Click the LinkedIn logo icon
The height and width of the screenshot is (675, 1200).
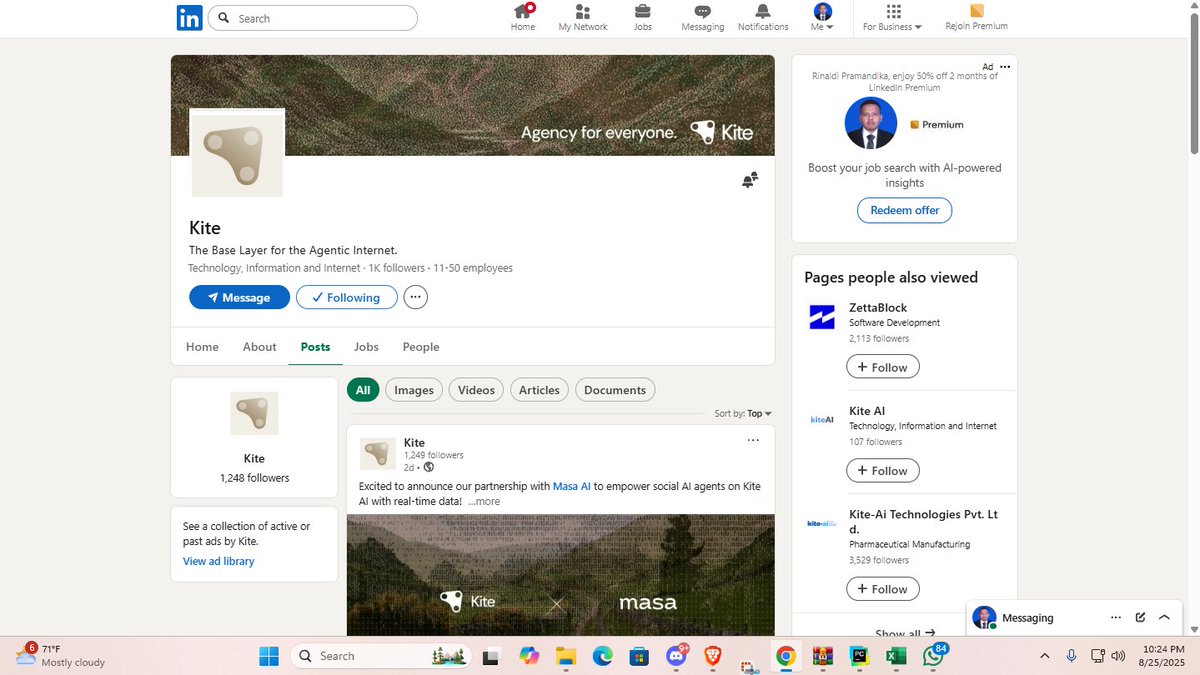point(189,18)
